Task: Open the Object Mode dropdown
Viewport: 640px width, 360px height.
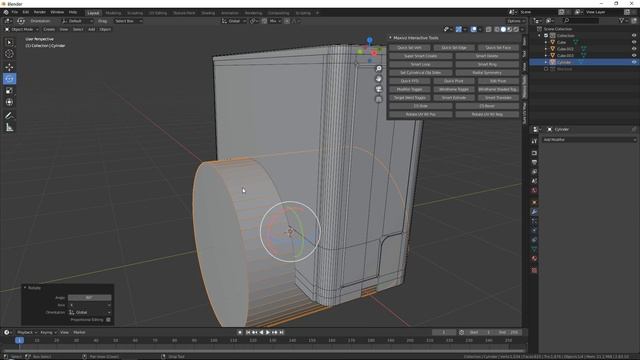Action: 21,29
